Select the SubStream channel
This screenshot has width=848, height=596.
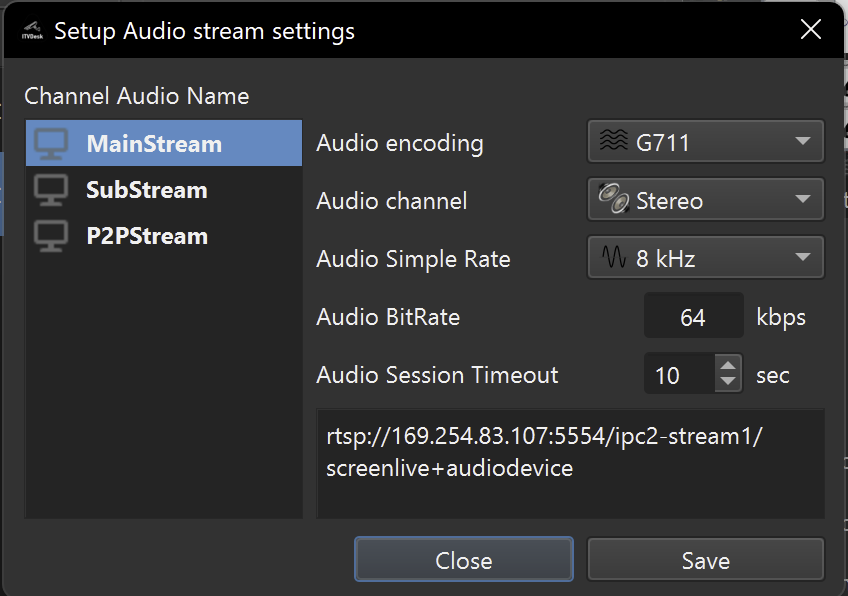point(146,190)
